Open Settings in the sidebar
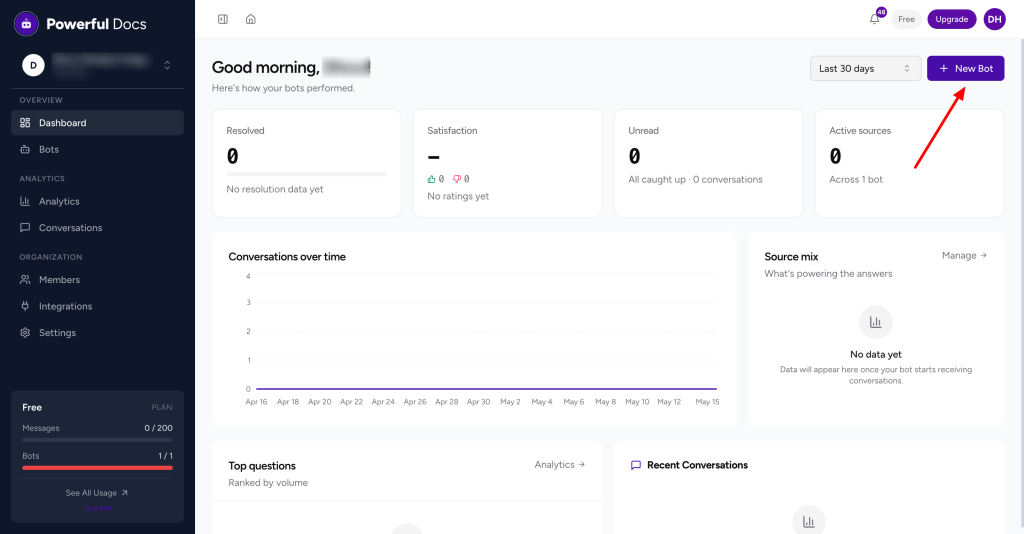The height and width of the screenshot is (534, 1024). tap(97, 332)
